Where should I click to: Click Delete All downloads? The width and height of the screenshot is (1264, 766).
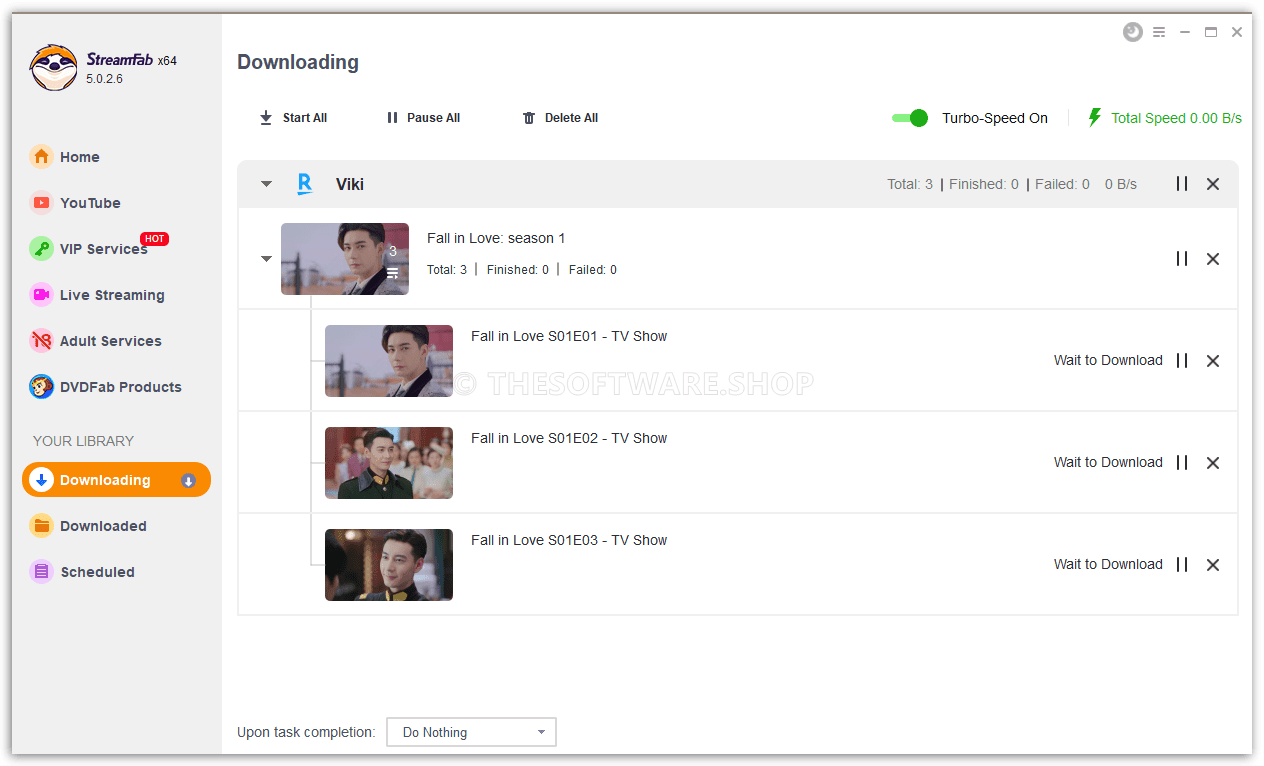coord(560,118)
